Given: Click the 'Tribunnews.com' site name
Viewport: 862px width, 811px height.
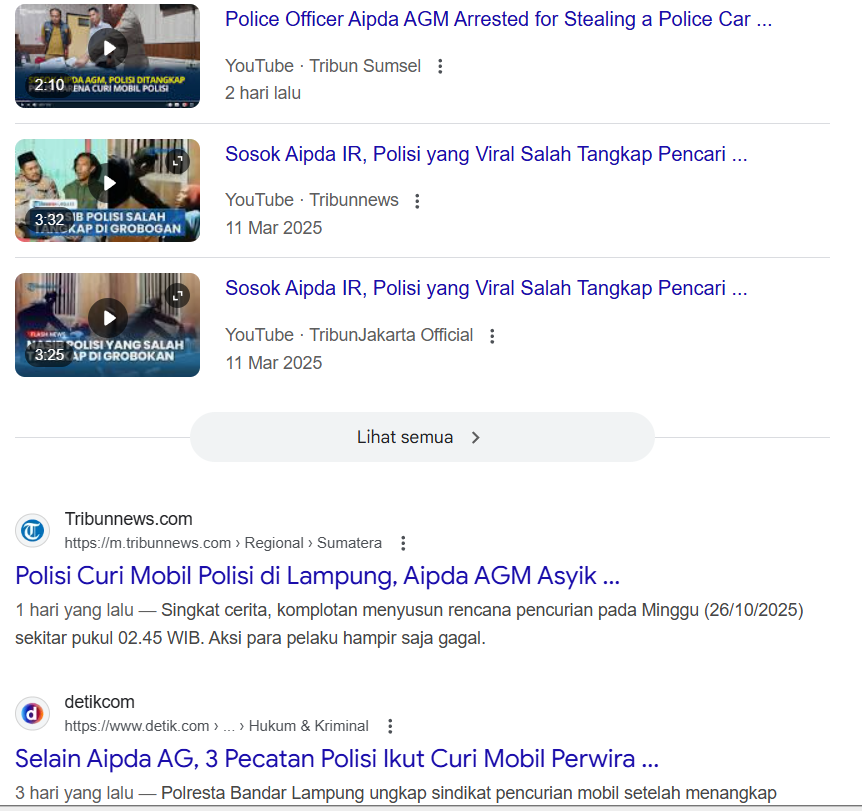Looking at the screenshot, I should (128, 519).
